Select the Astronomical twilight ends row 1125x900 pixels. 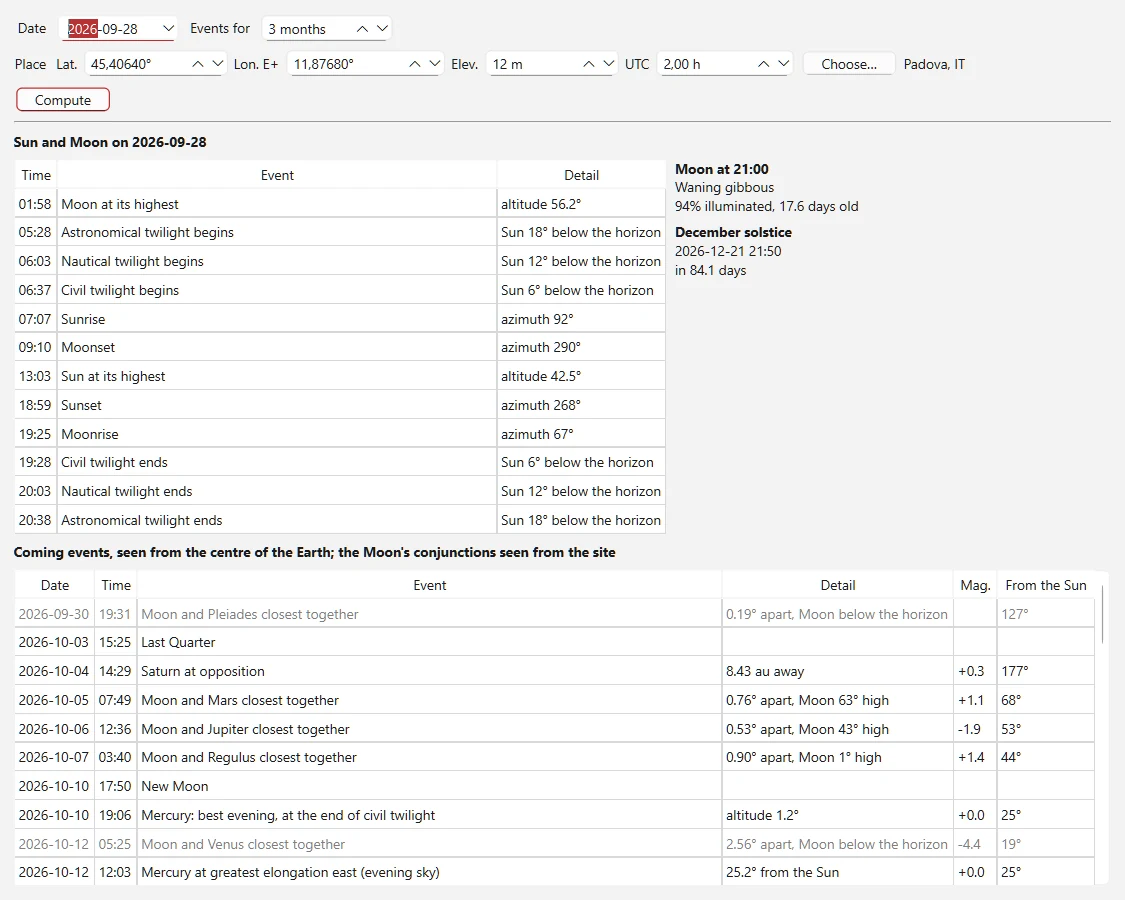click(340, 520)
